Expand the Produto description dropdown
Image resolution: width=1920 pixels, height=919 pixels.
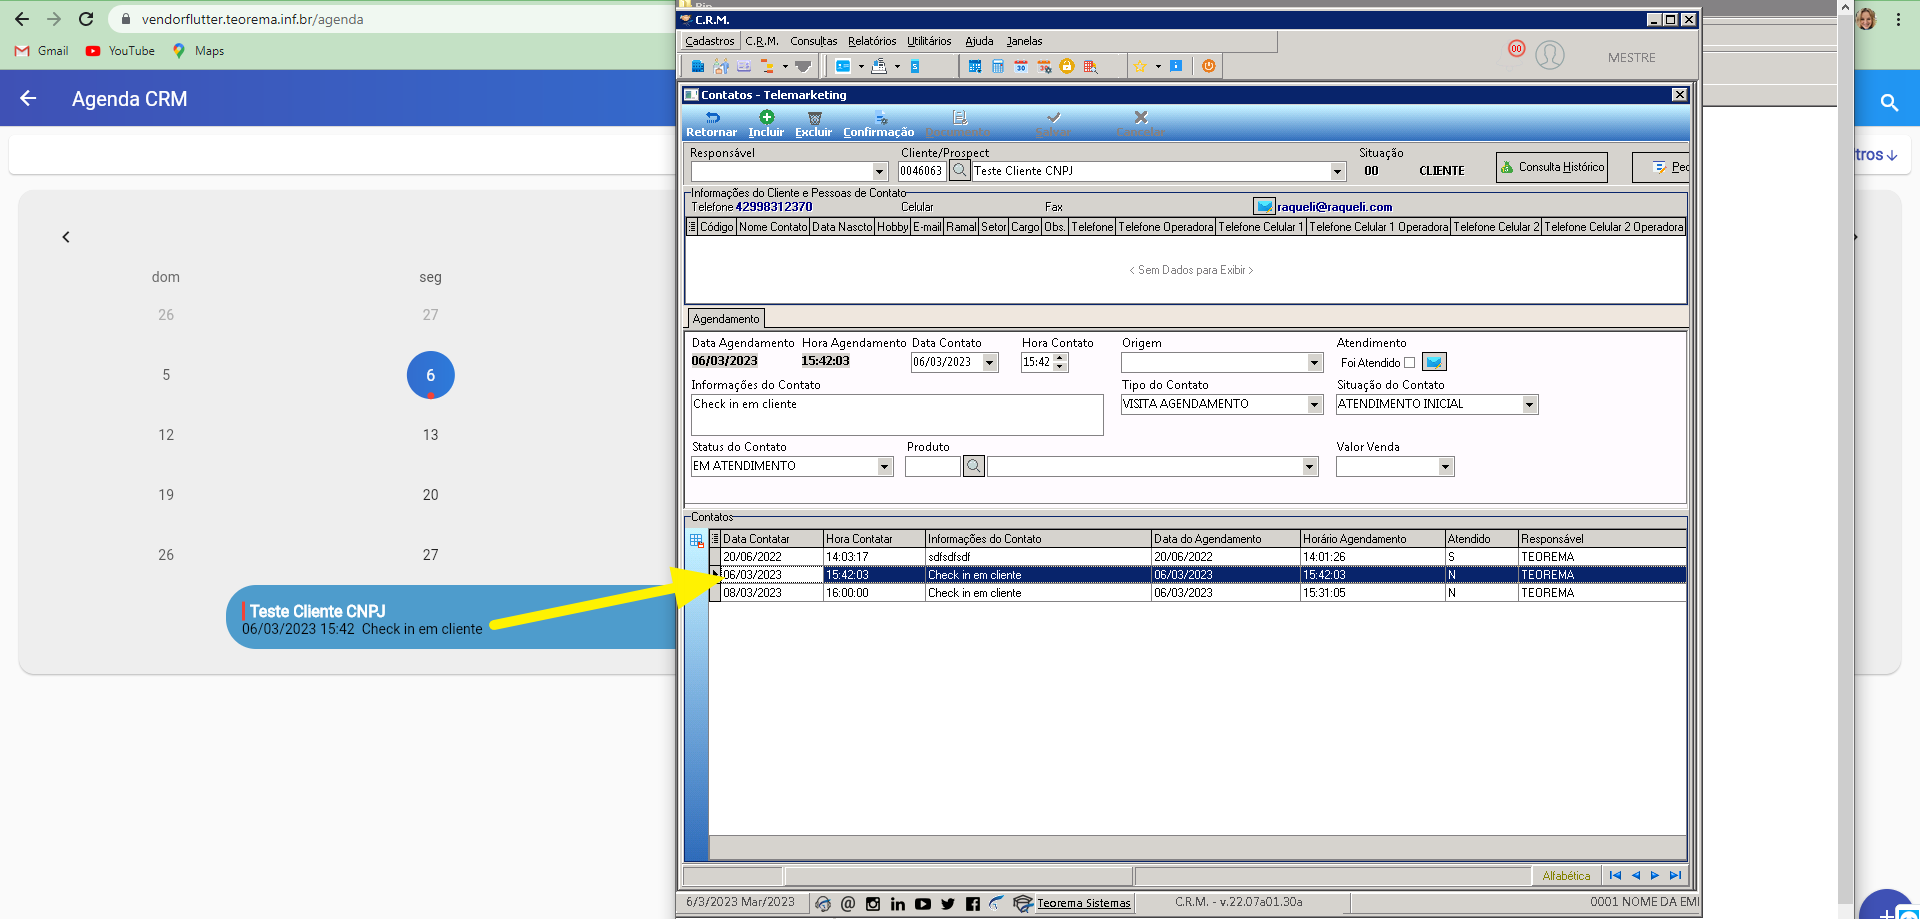pos(1309,466)
